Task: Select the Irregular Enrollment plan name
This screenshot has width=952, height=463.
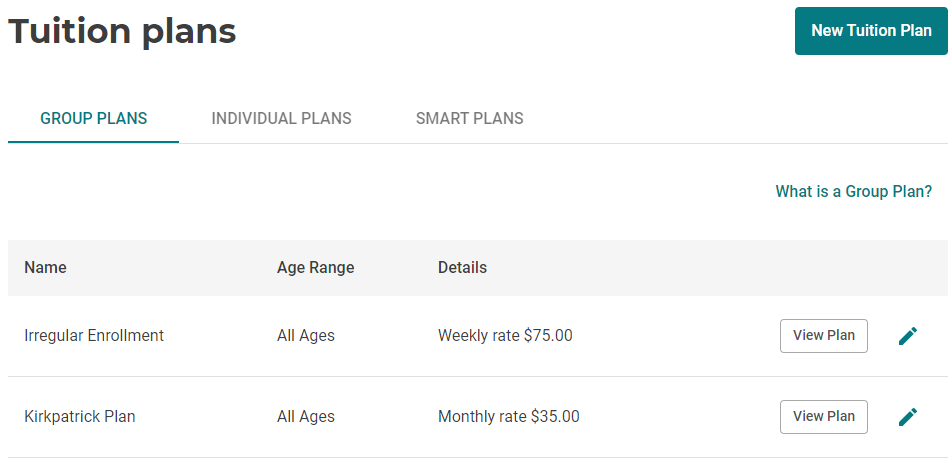Action: [x=94, y=336]
